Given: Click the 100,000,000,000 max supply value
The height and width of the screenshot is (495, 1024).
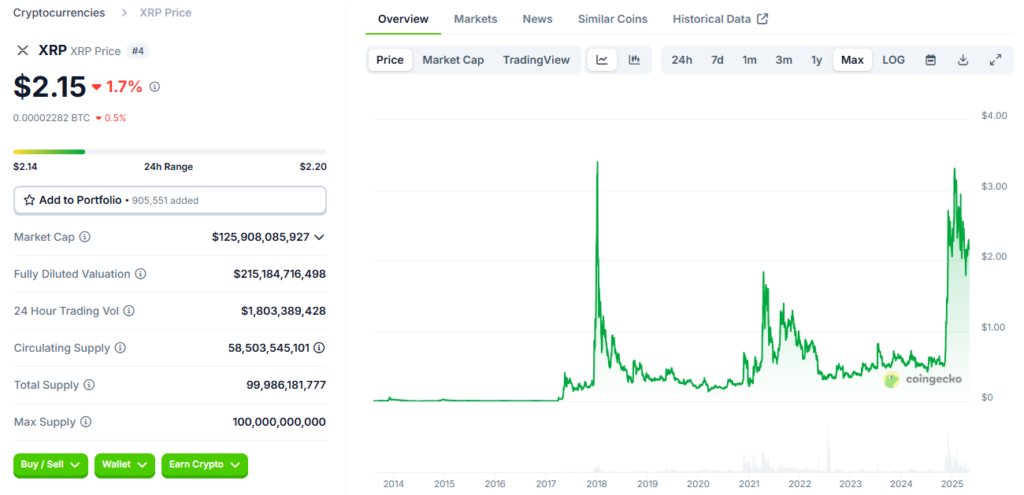Looking at the screenshot, I should (279, 422).
